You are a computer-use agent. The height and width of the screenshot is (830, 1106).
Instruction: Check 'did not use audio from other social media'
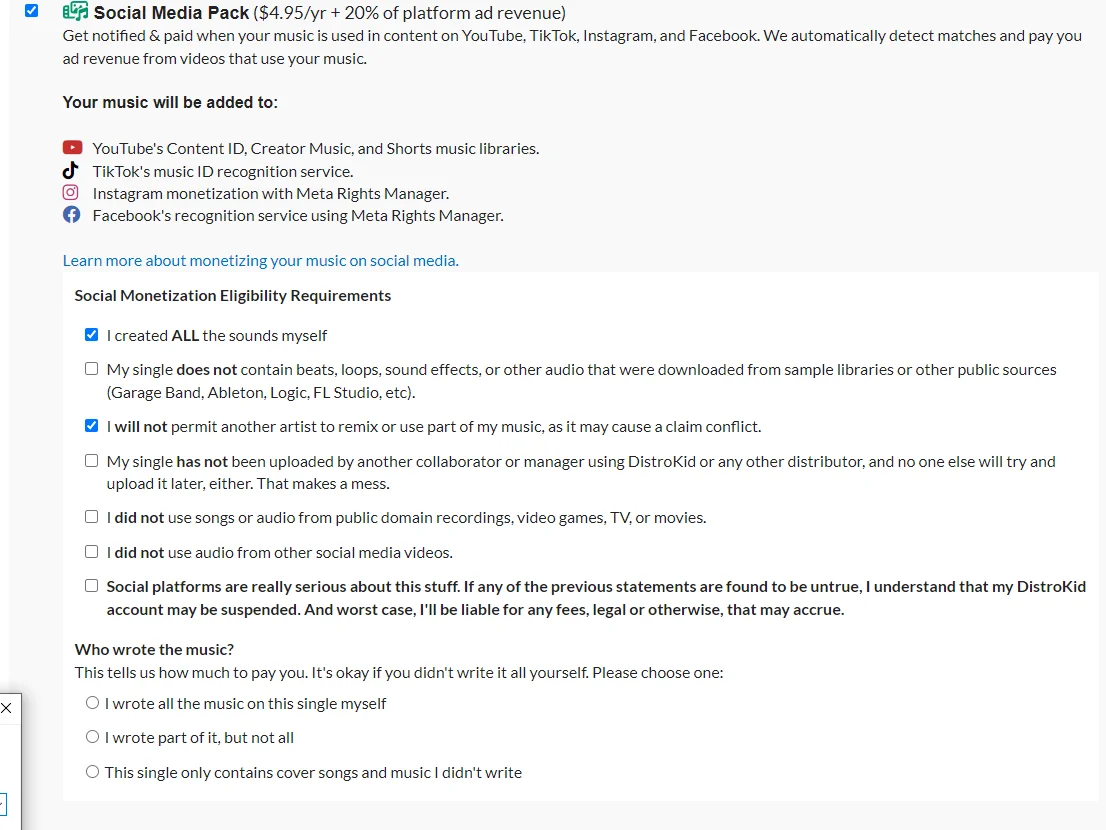[x=91, y=551]
